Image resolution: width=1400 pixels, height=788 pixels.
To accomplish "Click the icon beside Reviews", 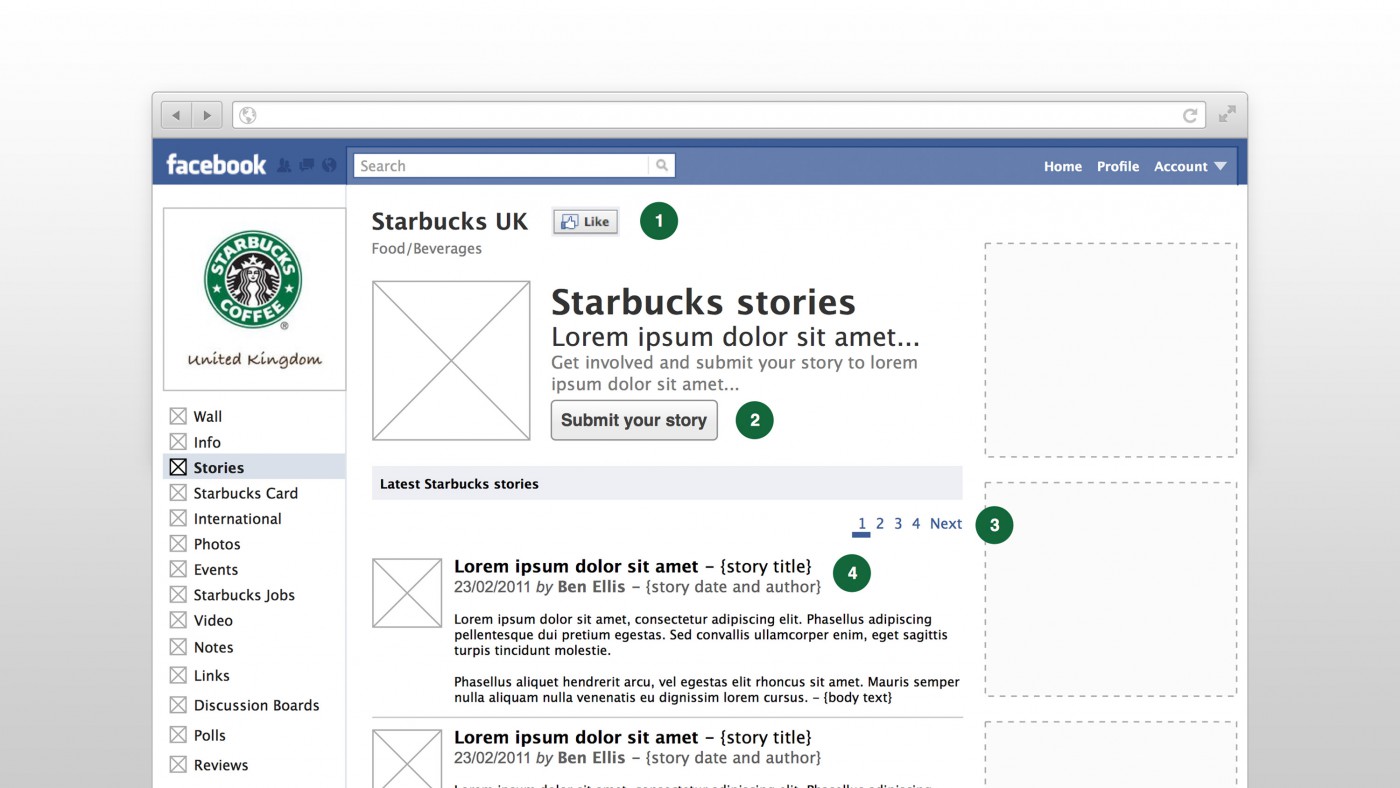I will coord(178,765).
